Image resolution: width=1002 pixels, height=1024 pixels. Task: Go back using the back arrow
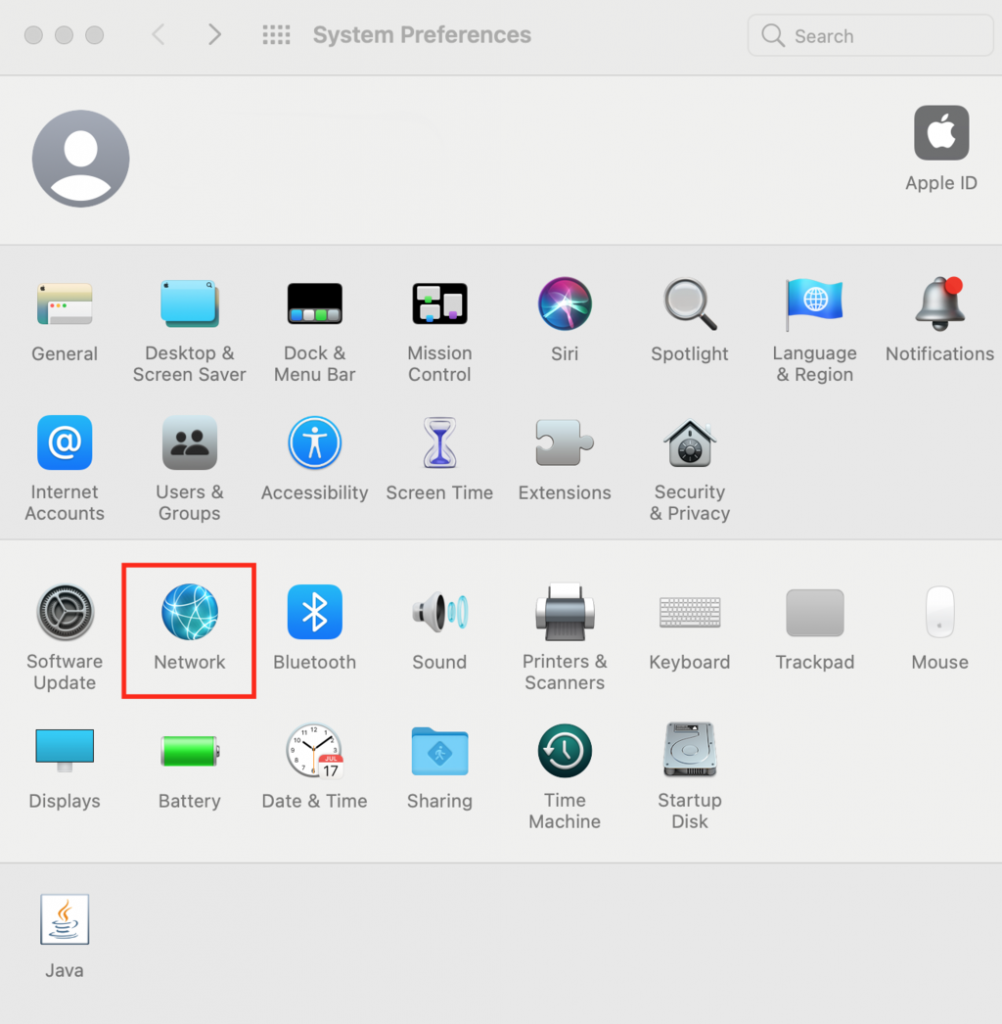(158, 34)
